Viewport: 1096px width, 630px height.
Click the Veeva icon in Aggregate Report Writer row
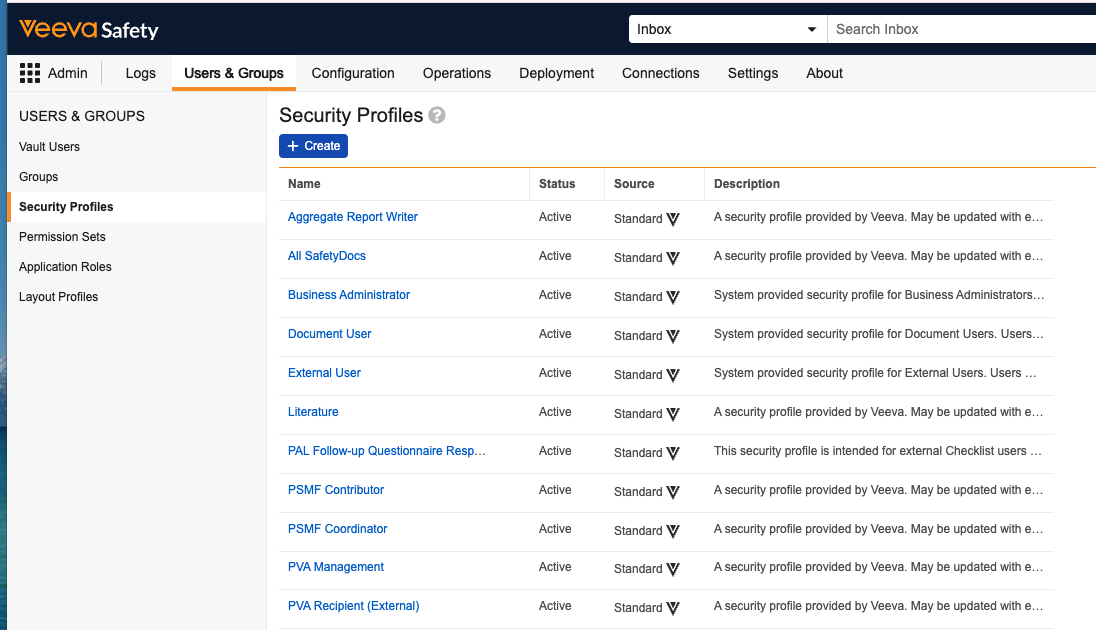[673, 219]
